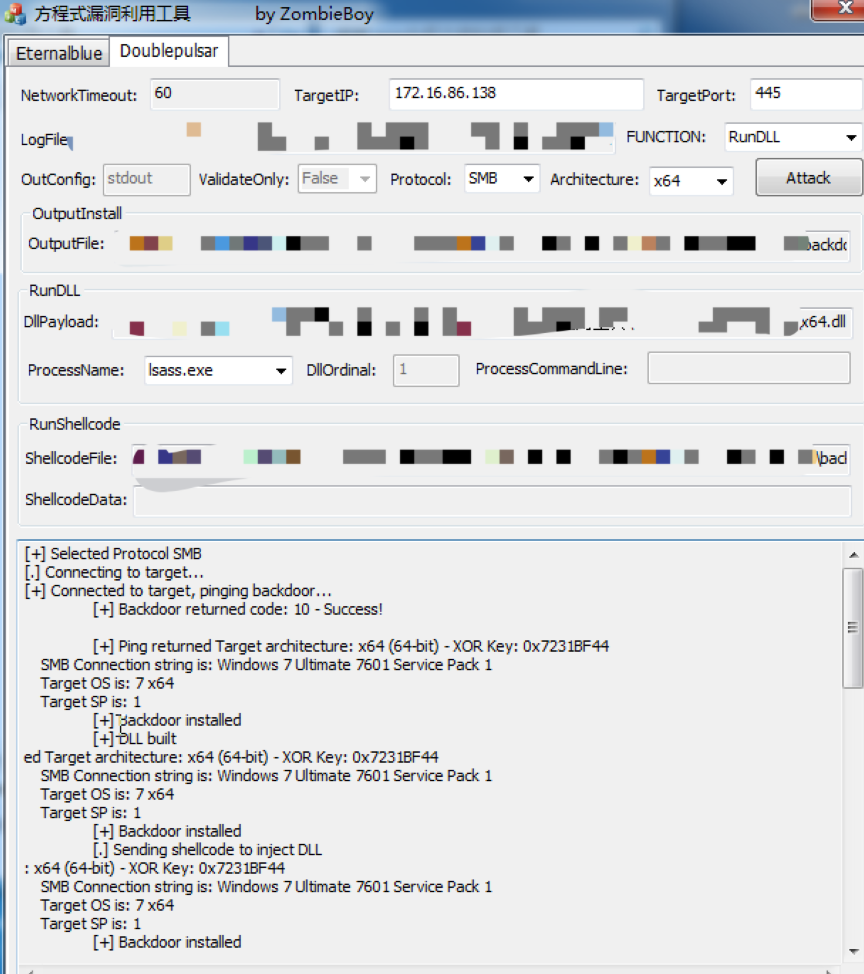The width and height of the screenshot is (864, 974).
Task: Click the DllOrdinal field
Action: click(426, 370)
